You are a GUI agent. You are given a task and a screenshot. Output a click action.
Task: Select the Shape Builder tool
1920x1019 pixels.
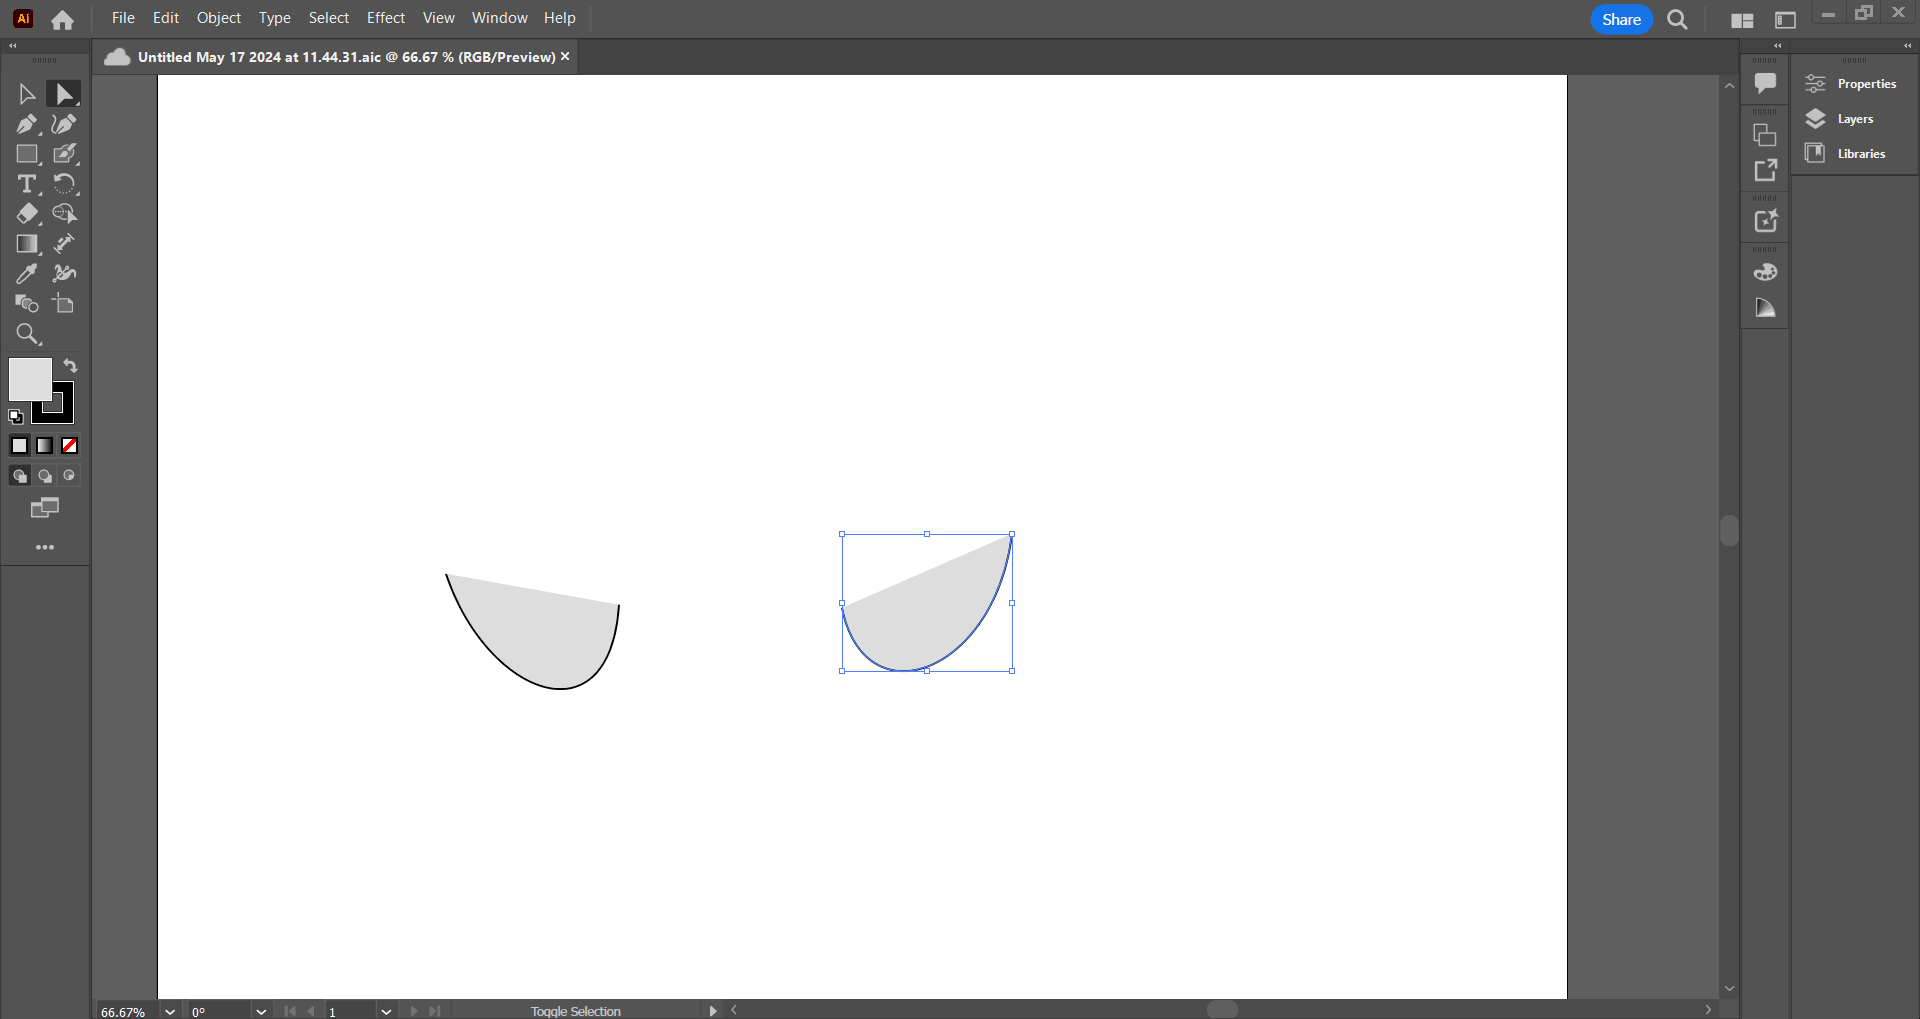click(x=64, y=214)
